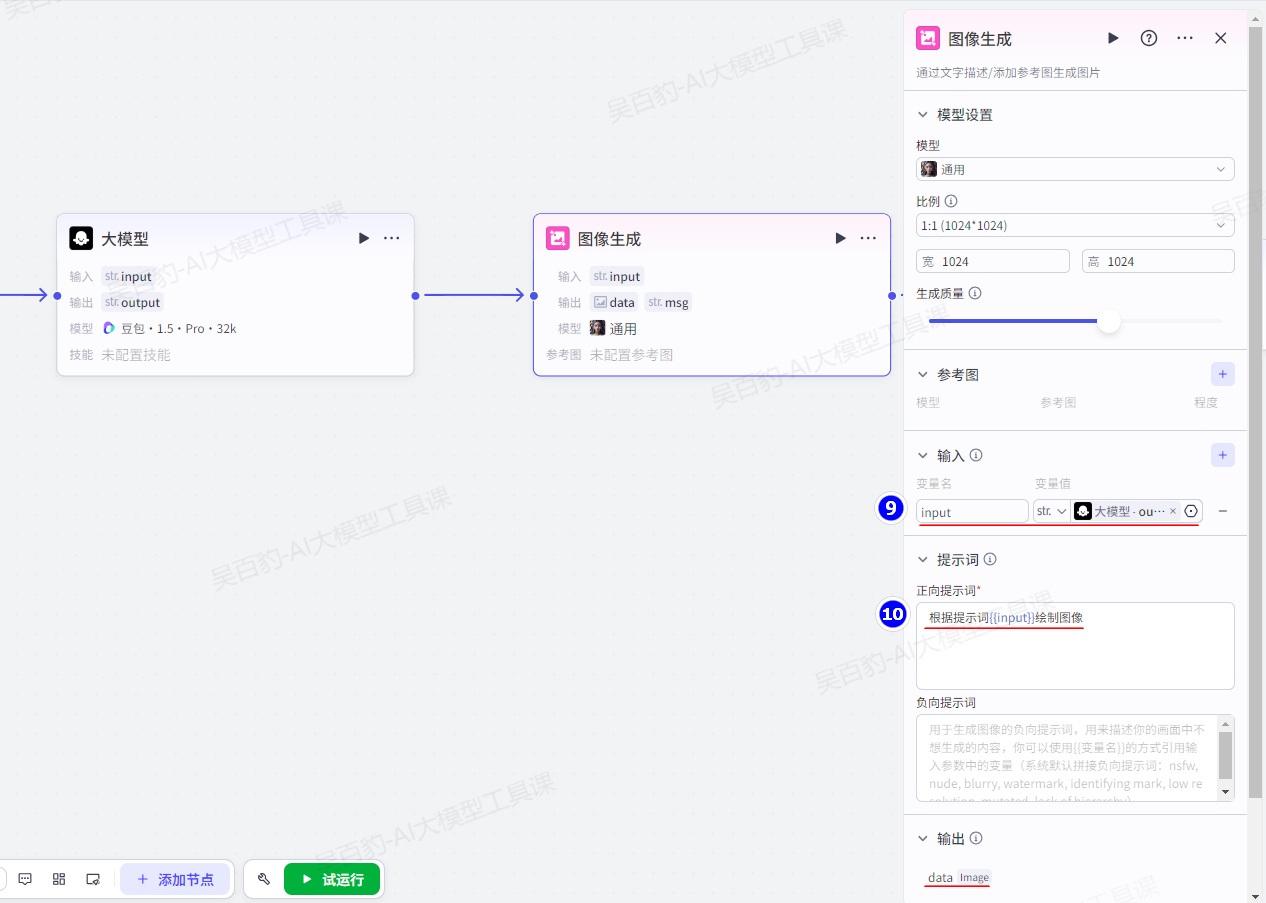Click the 添加节点 add node button
Viewport: 1266px width, 903px height.
pyautogui.click(x=175, y=879)
